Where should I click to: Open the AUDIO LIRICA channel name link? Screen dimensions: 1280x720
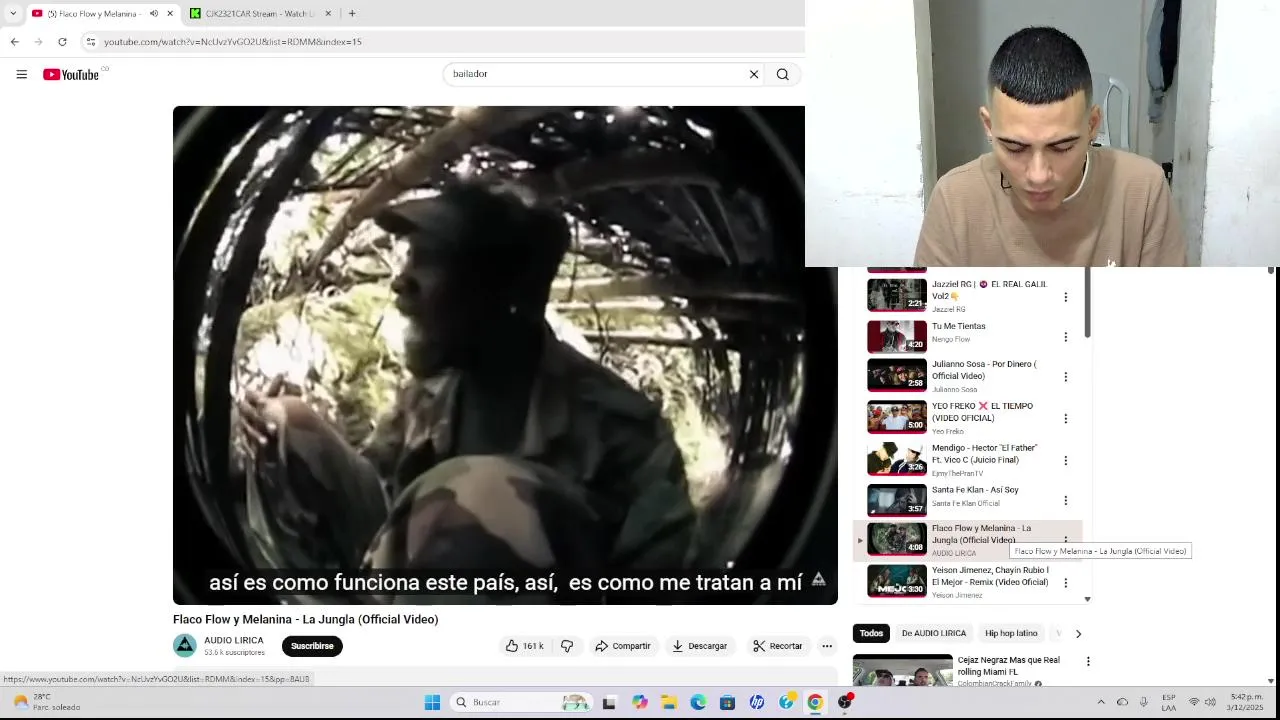click(x=234, y=640)
